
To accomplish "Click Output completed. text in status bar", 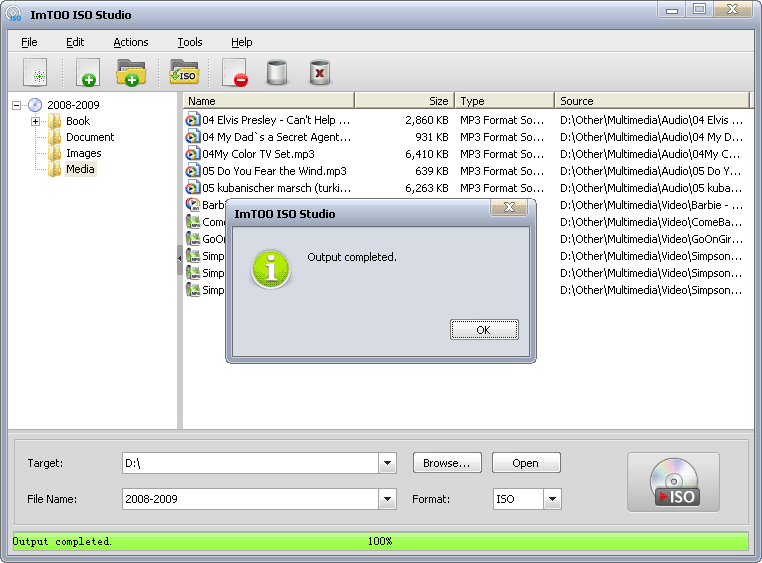I will [x=62, y=541].
